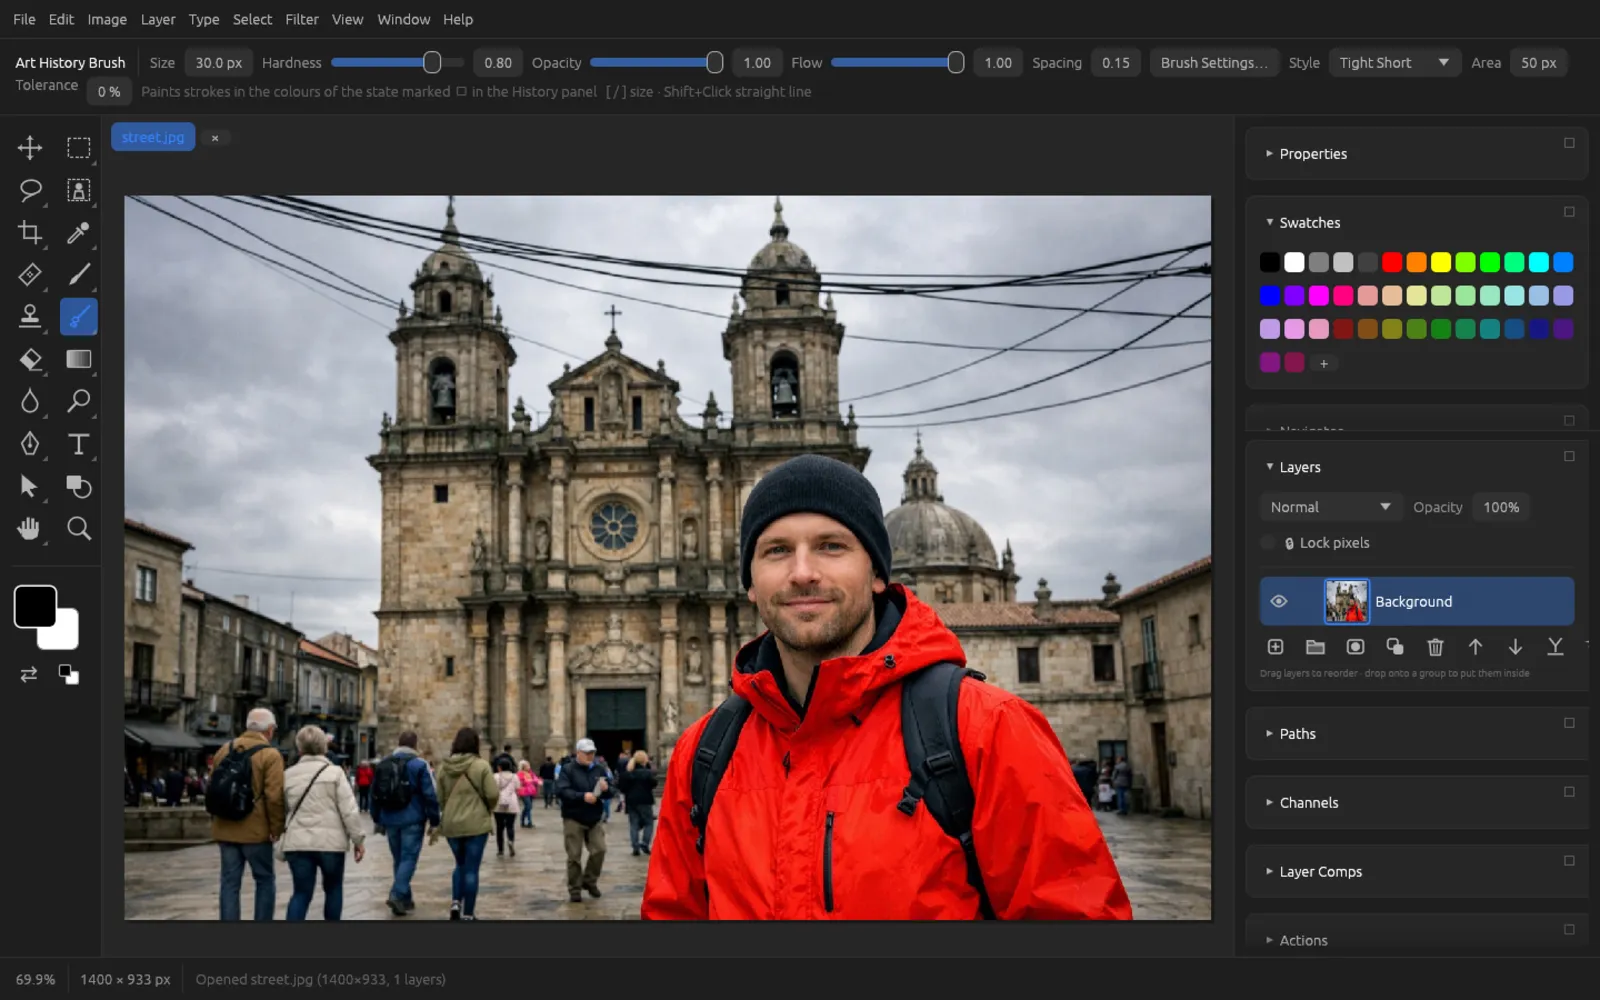1600x1000 pixels.
Task: Switch to the street.jpg document tab
Action: pyautogui.click(x=153, y=137)
